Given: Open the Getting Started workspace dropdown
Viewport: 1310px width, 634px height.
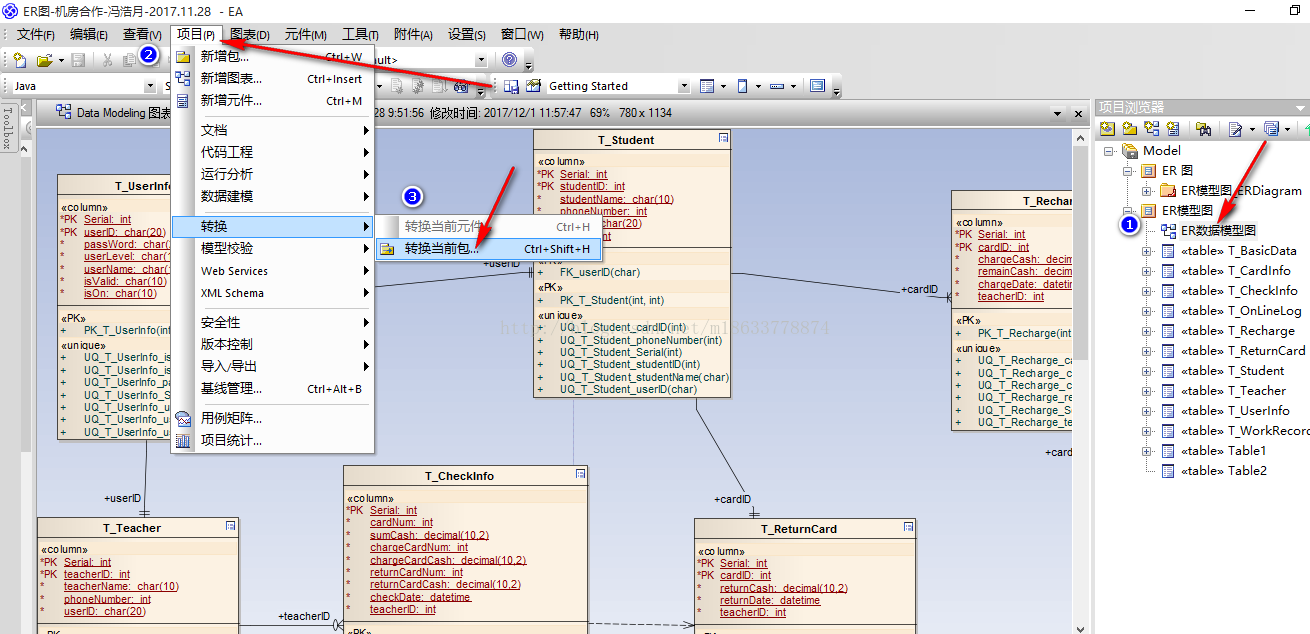Looking at the screenshot, I should pos(682,87).
